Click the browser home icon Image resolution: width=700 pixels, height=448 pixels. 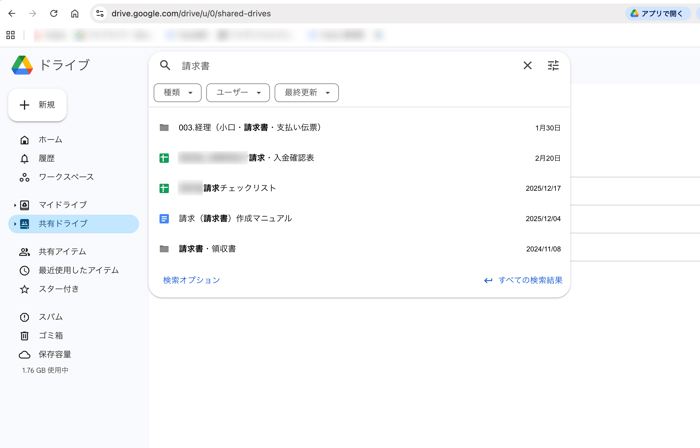[x=75, y=14]
